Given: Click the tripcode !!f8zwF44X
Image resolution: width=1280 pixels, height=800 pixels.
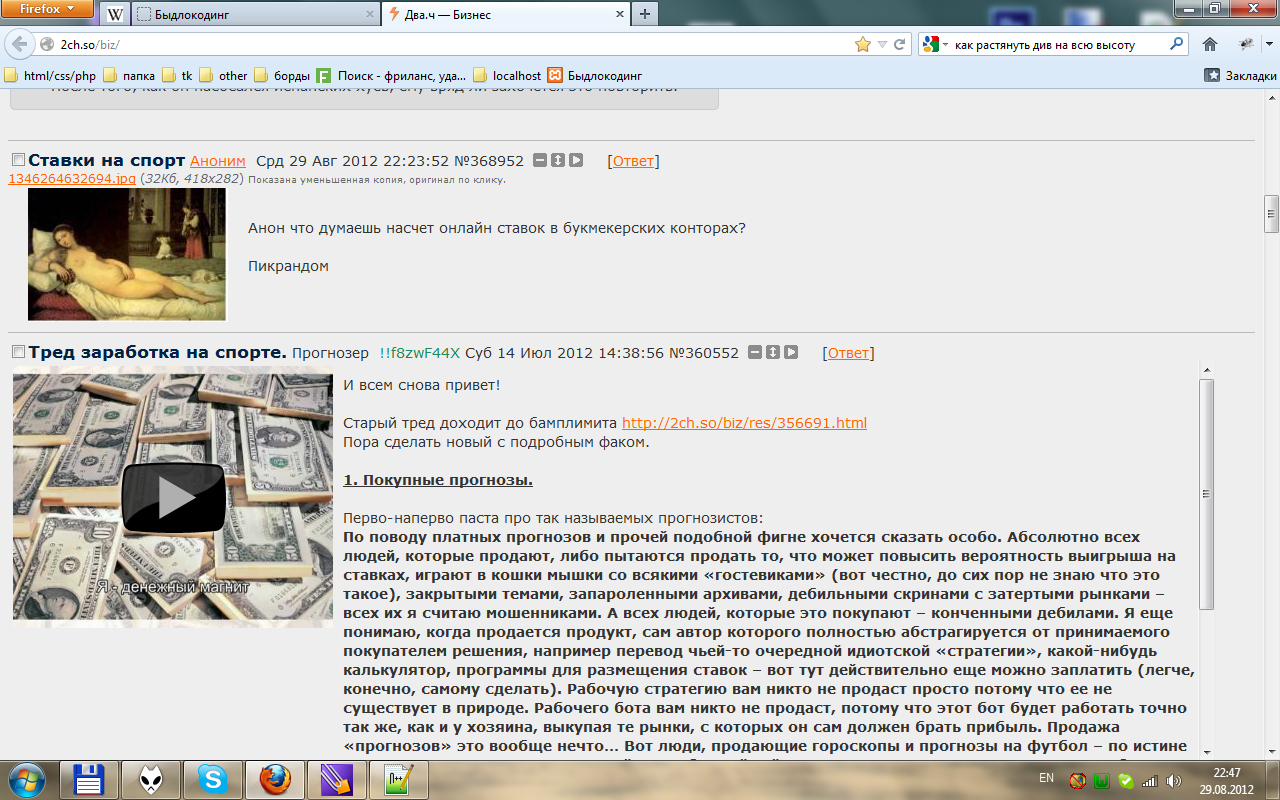Looking at the screenshot, I should pos(420,353).
